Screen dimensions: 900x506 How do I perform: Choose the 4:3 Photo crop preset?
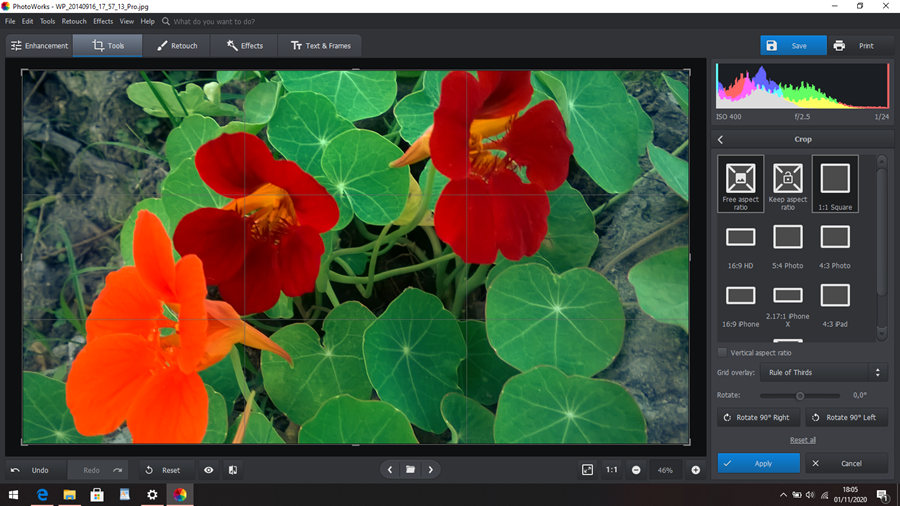[835, 247]
